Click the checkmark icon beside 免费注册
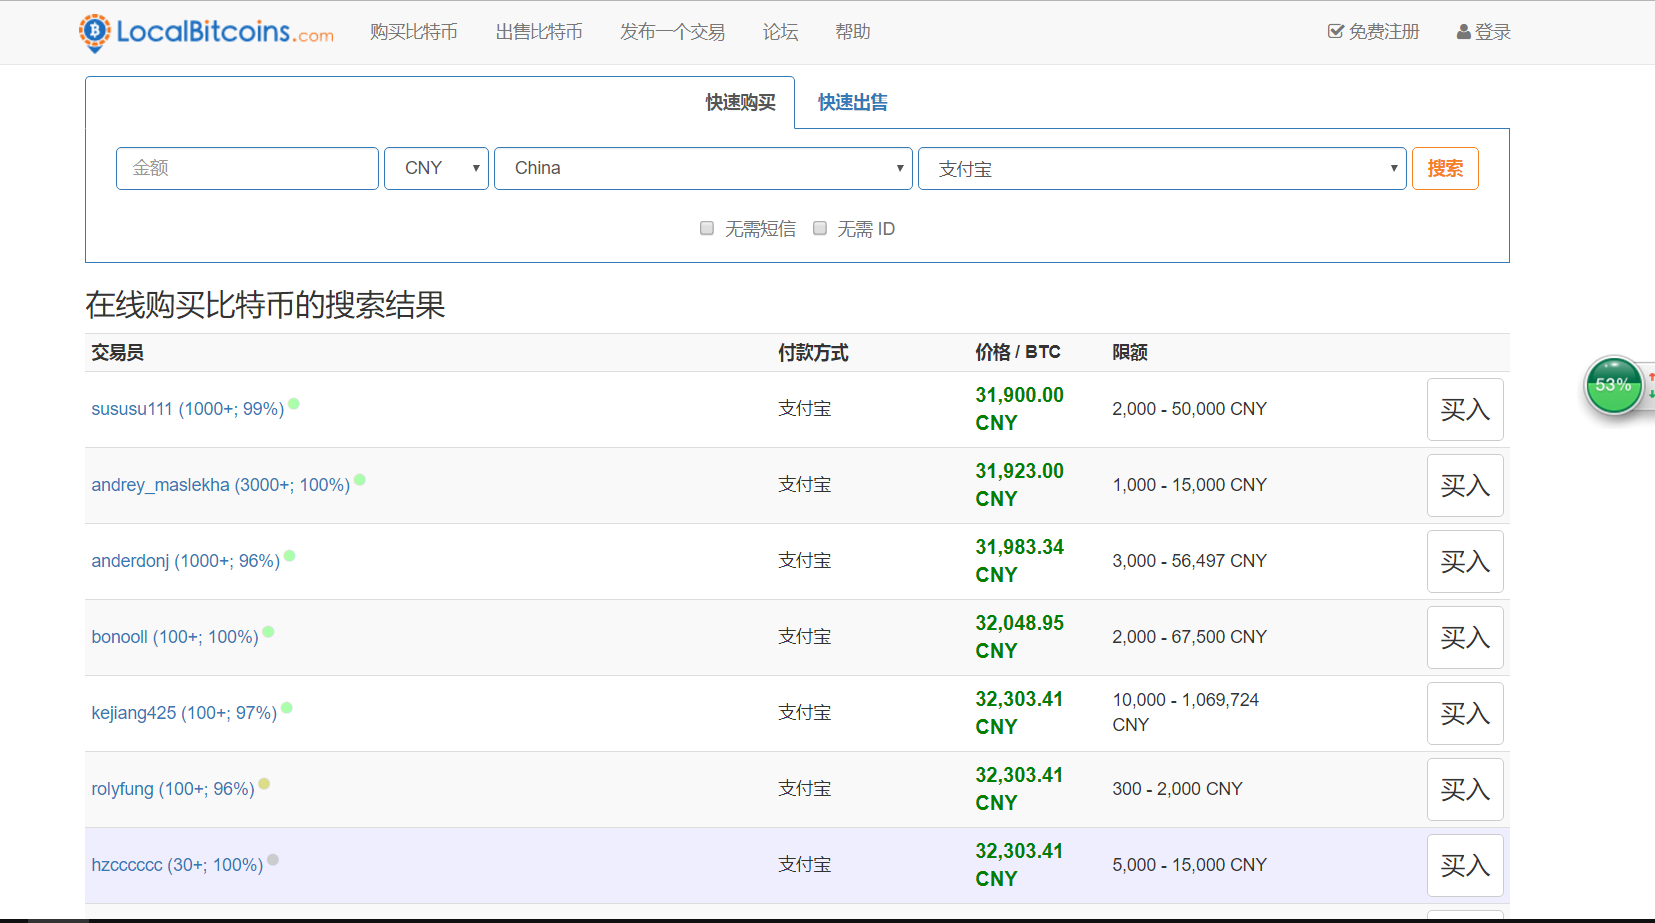Screen dimensions: 1655x923 (1335, 31)
